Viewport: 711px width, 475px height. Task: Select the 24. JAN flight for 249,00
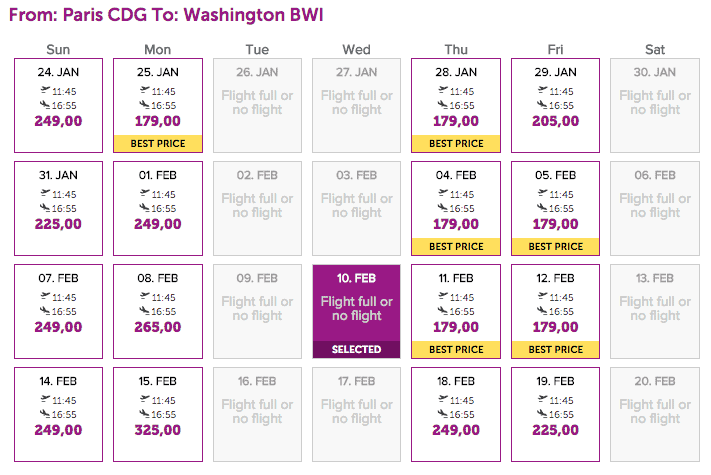coord(58,106)
